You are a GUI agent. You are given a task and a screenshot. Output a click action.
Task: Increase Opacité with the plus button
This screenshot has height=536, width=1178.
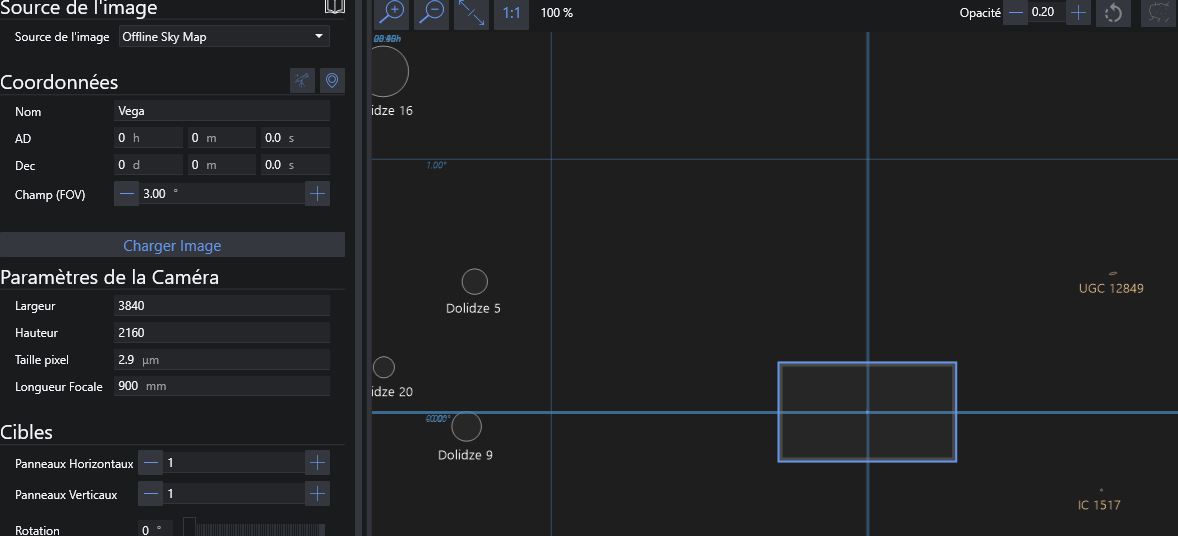[x=1078, y=13]
